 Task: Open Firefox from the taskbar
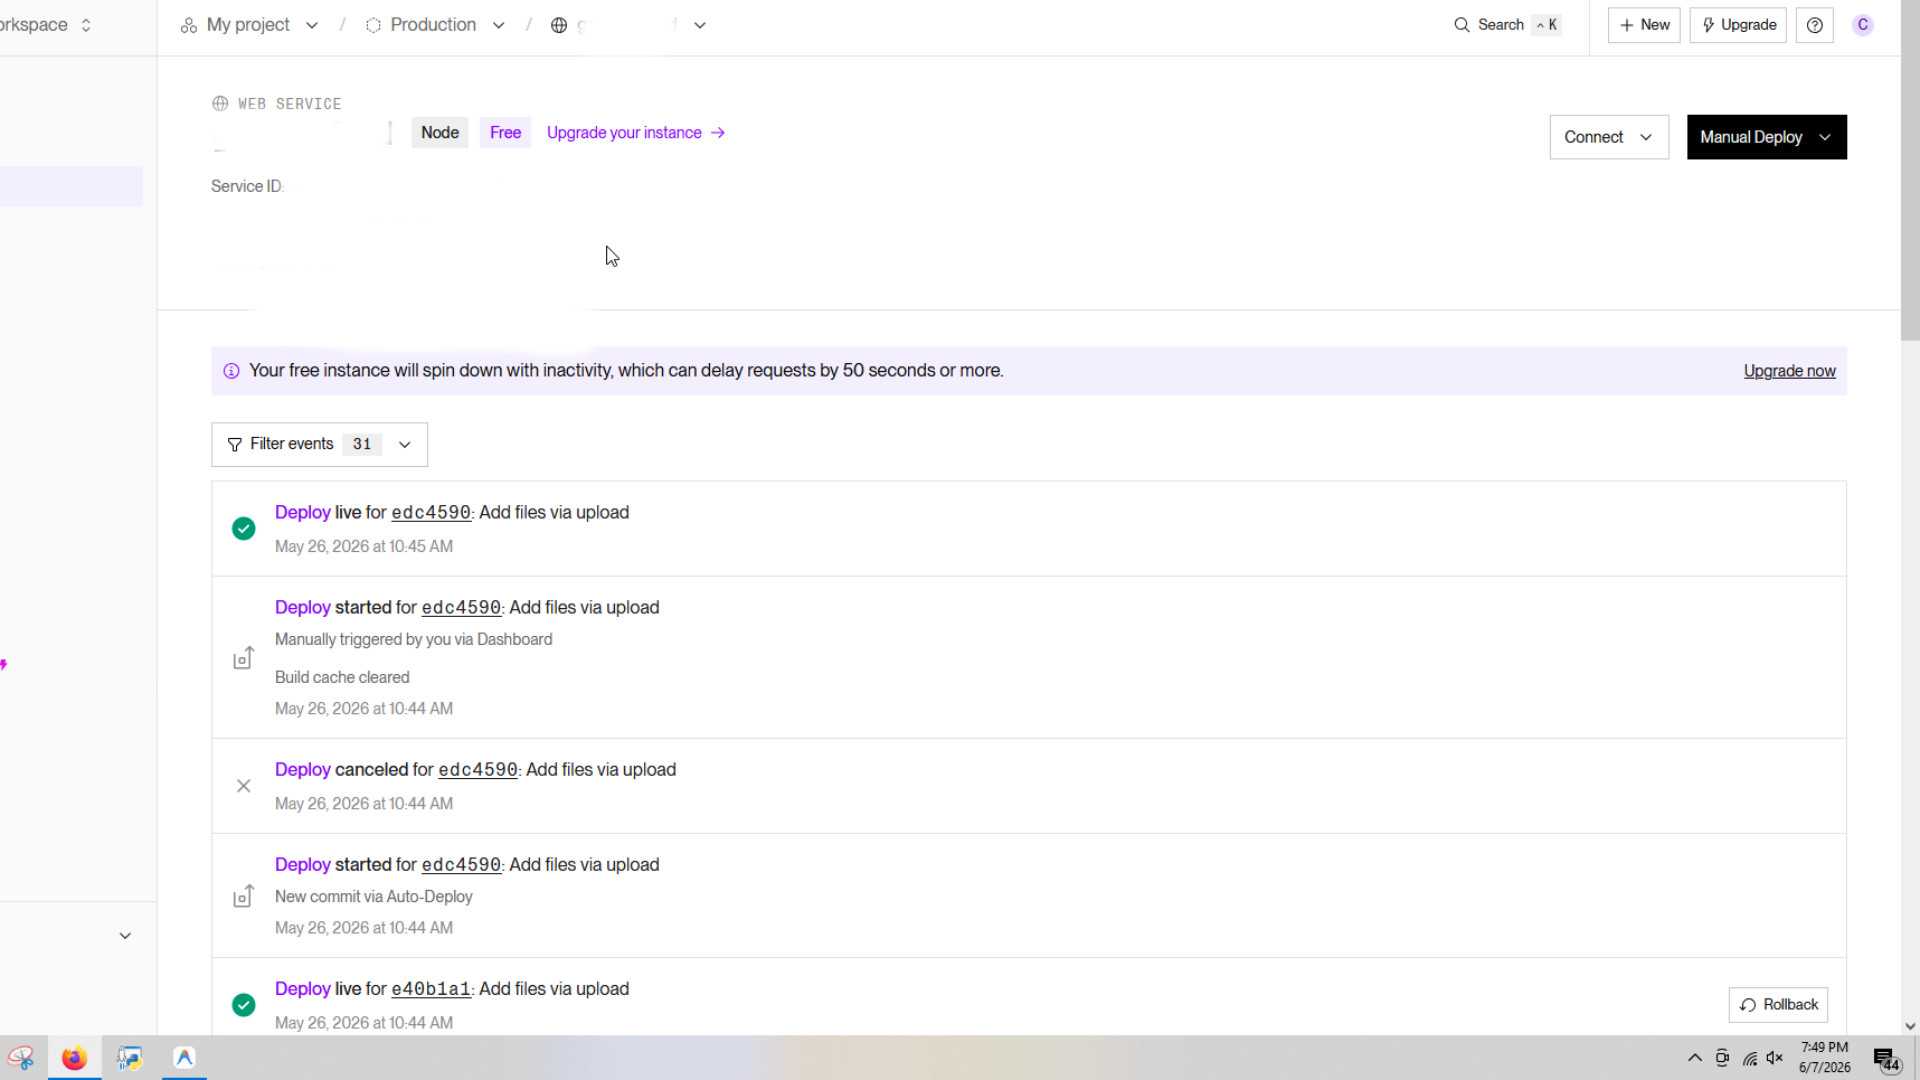(74, 1058)
